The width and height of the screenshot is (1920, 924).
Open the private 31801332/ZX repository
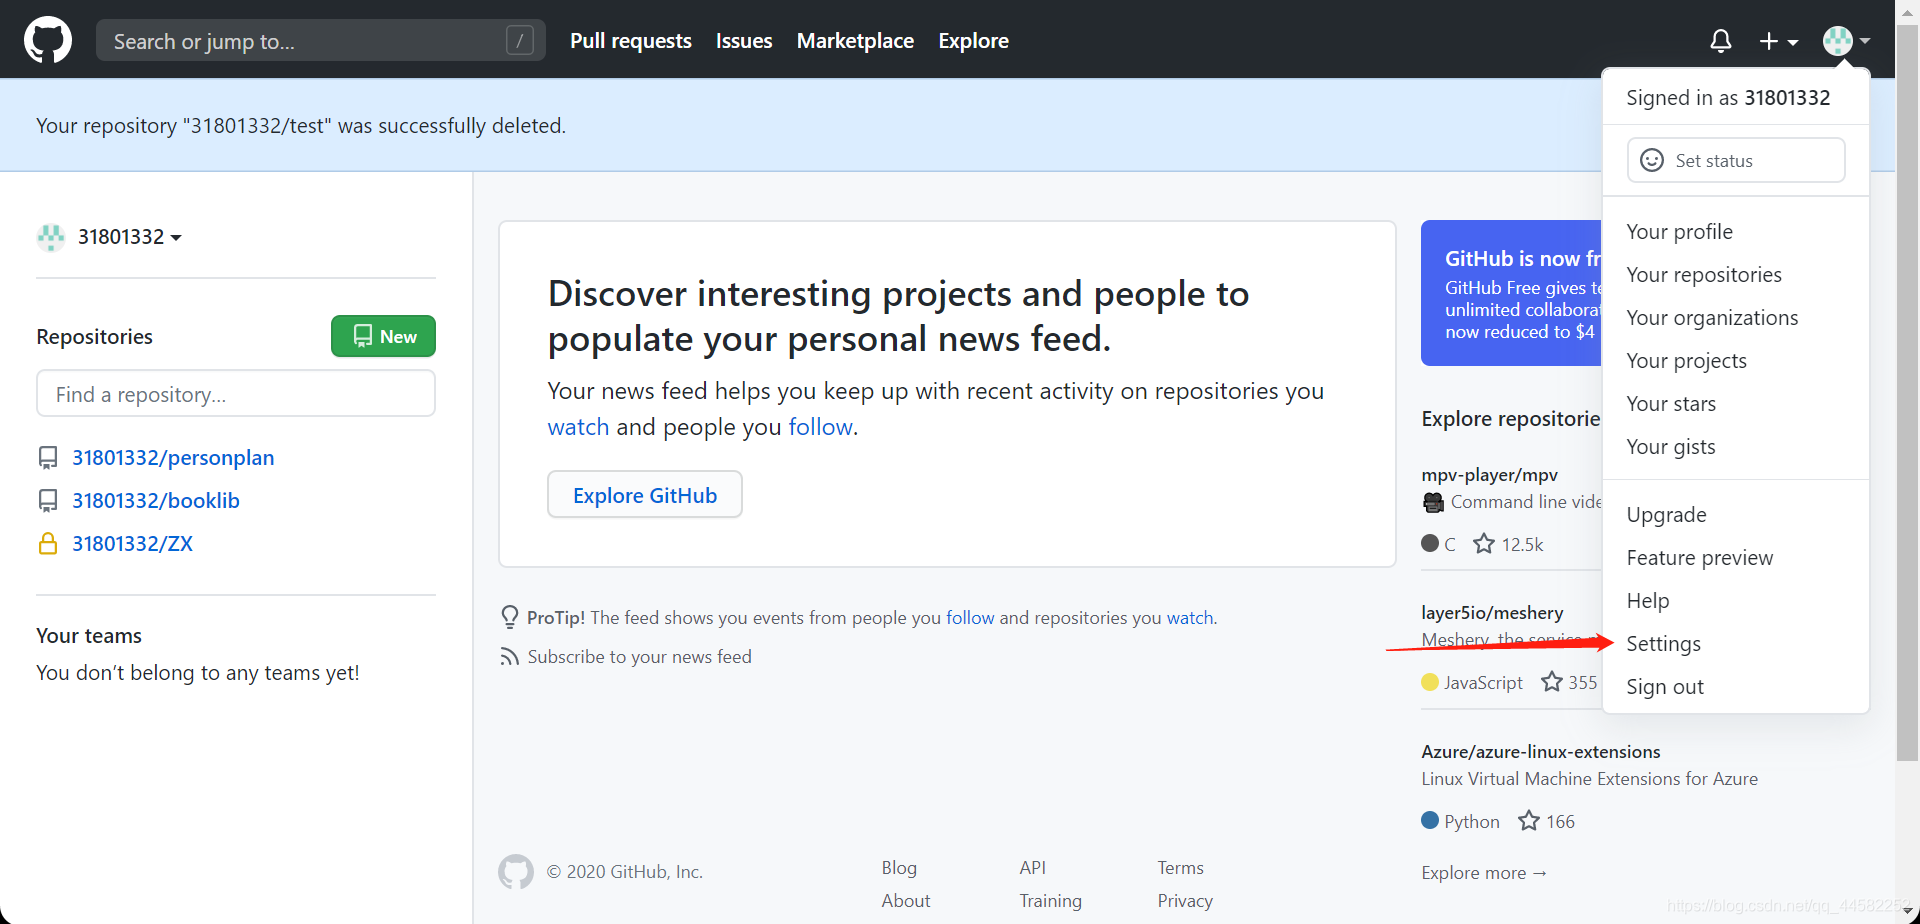pyautogui.click(x=132, y=543)
